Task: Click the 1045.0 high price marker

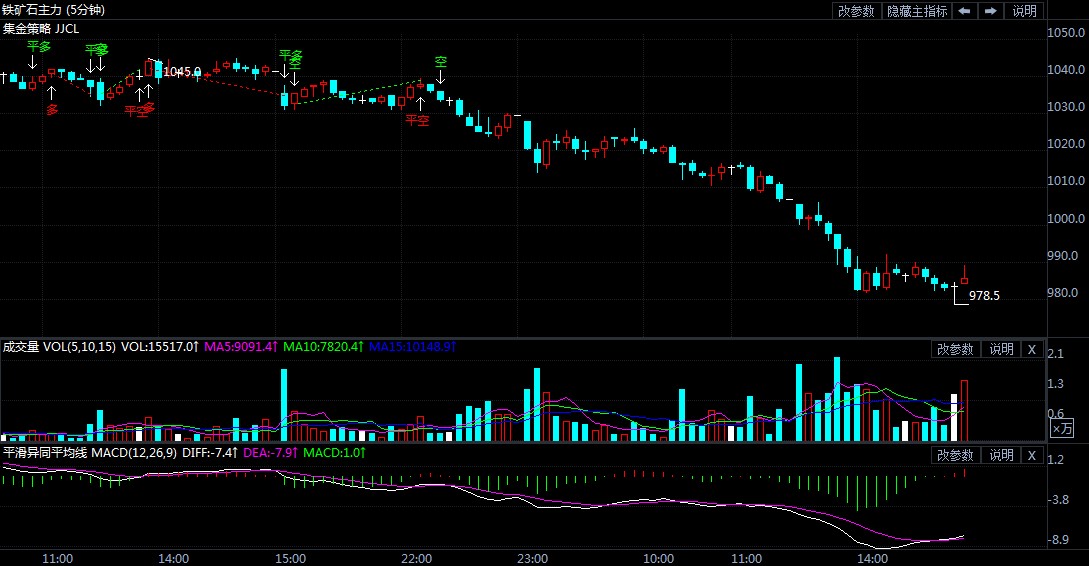Action: [182, 72]
